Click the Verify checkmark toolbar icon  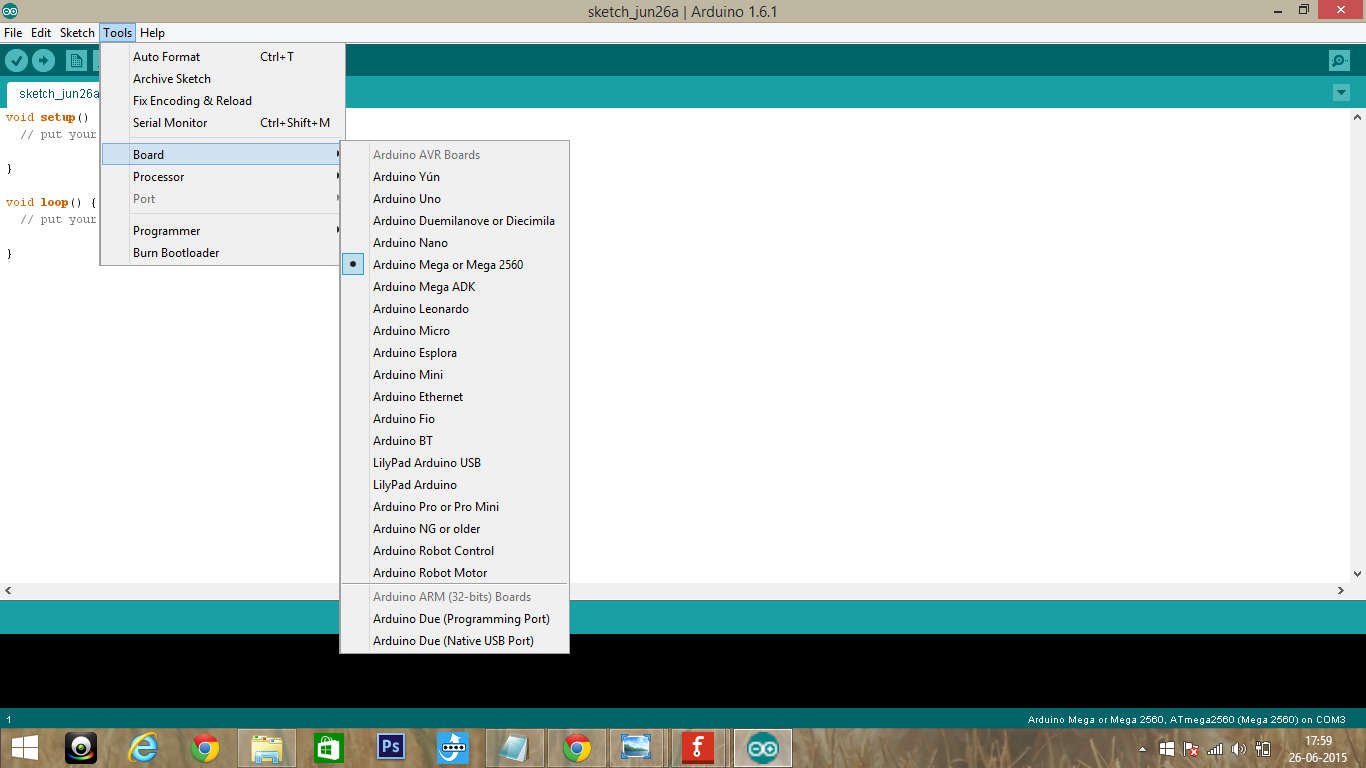[x=16, y=60]
